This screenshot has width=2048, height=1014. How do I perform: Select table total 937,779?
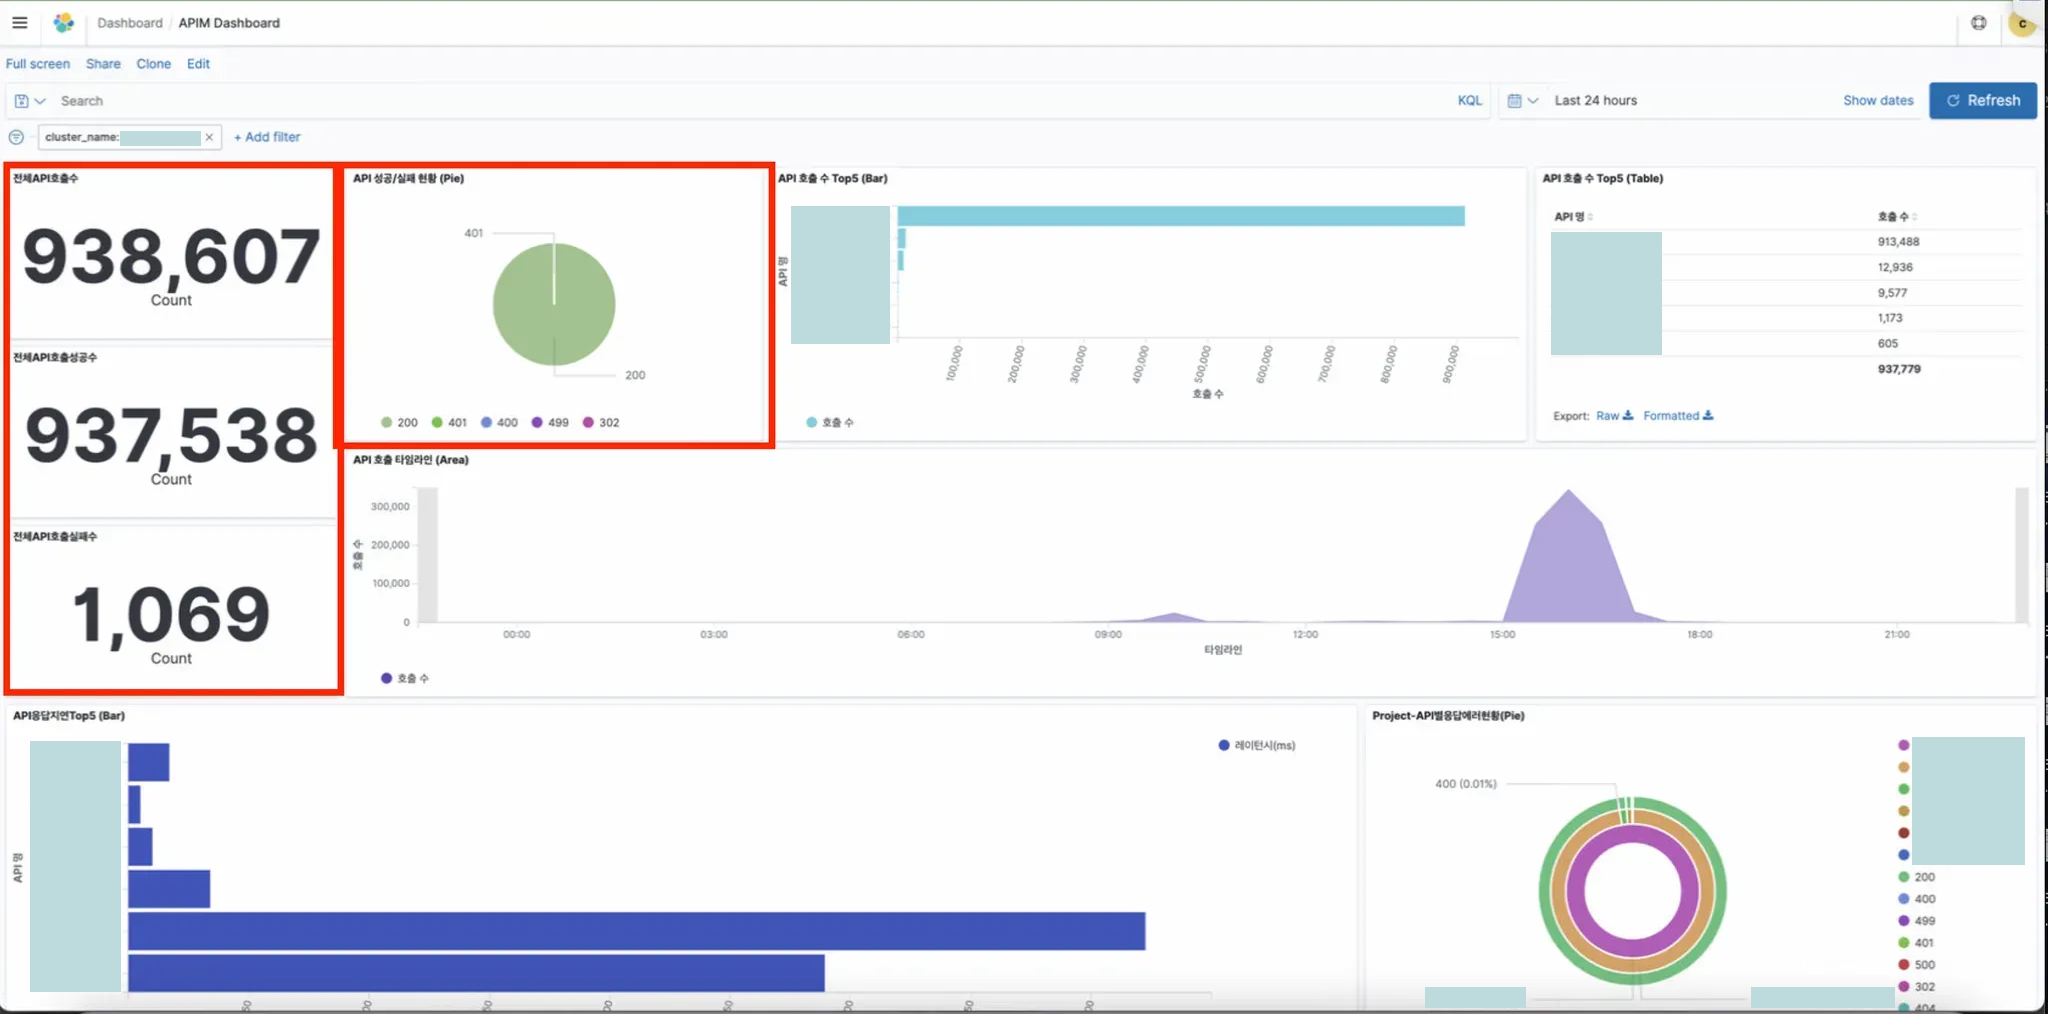click(1899, 369)
